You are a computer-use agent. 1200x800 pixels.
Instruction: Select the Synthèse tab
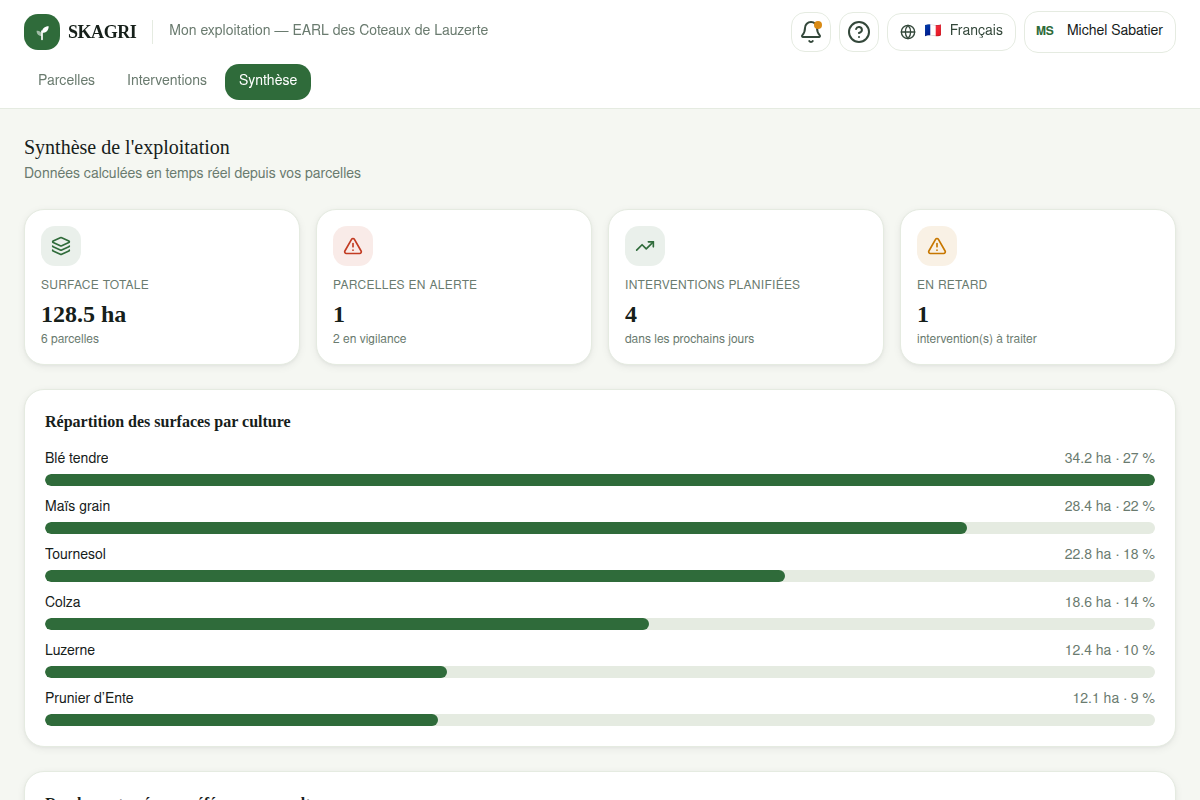point(268,81)
